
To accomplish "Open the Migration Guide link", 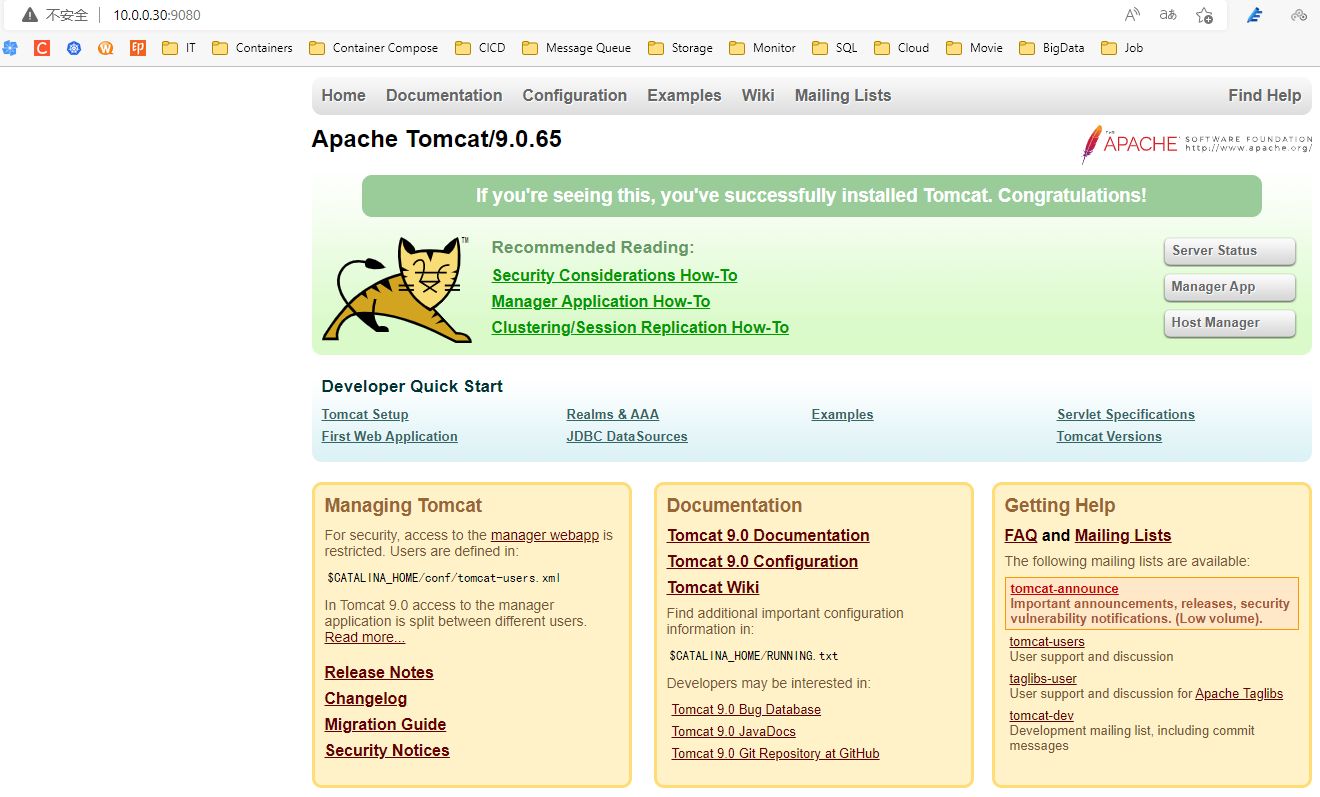I will pos(385,724).
